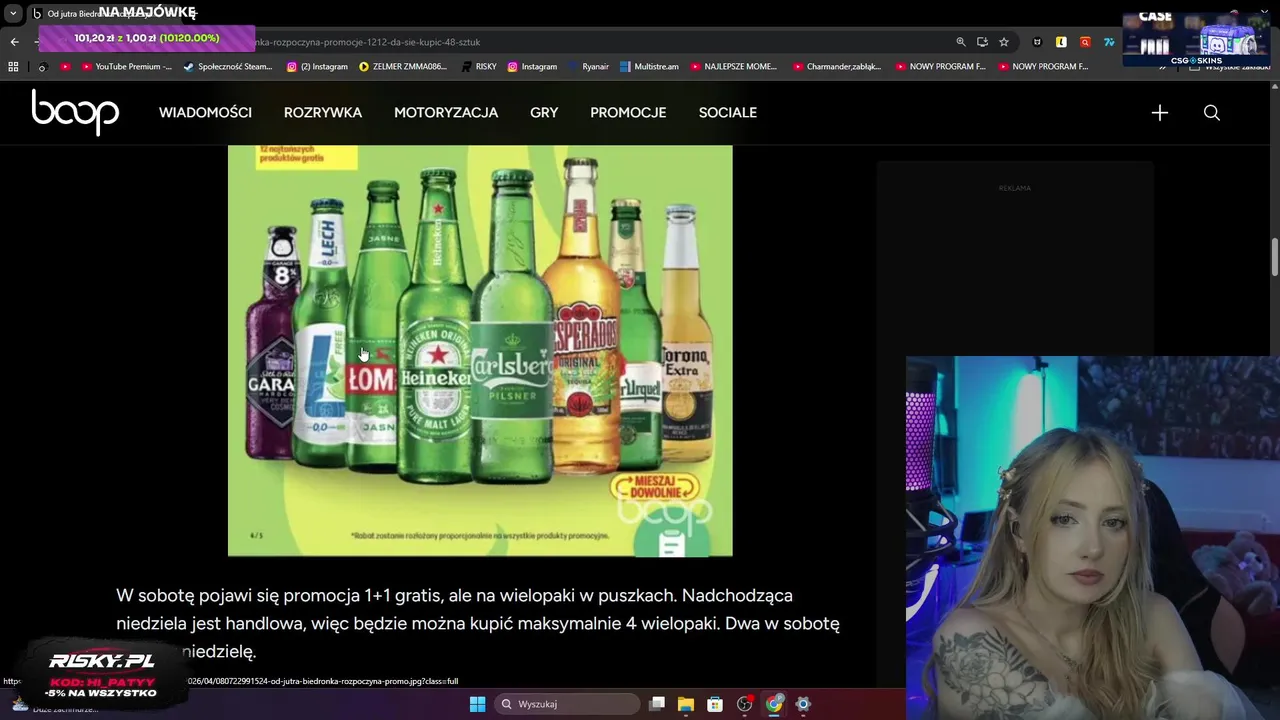Viewport: 1280px width, 720px height.
Task: Click the plus icon in site header
Action: (x=1160, y=113)
